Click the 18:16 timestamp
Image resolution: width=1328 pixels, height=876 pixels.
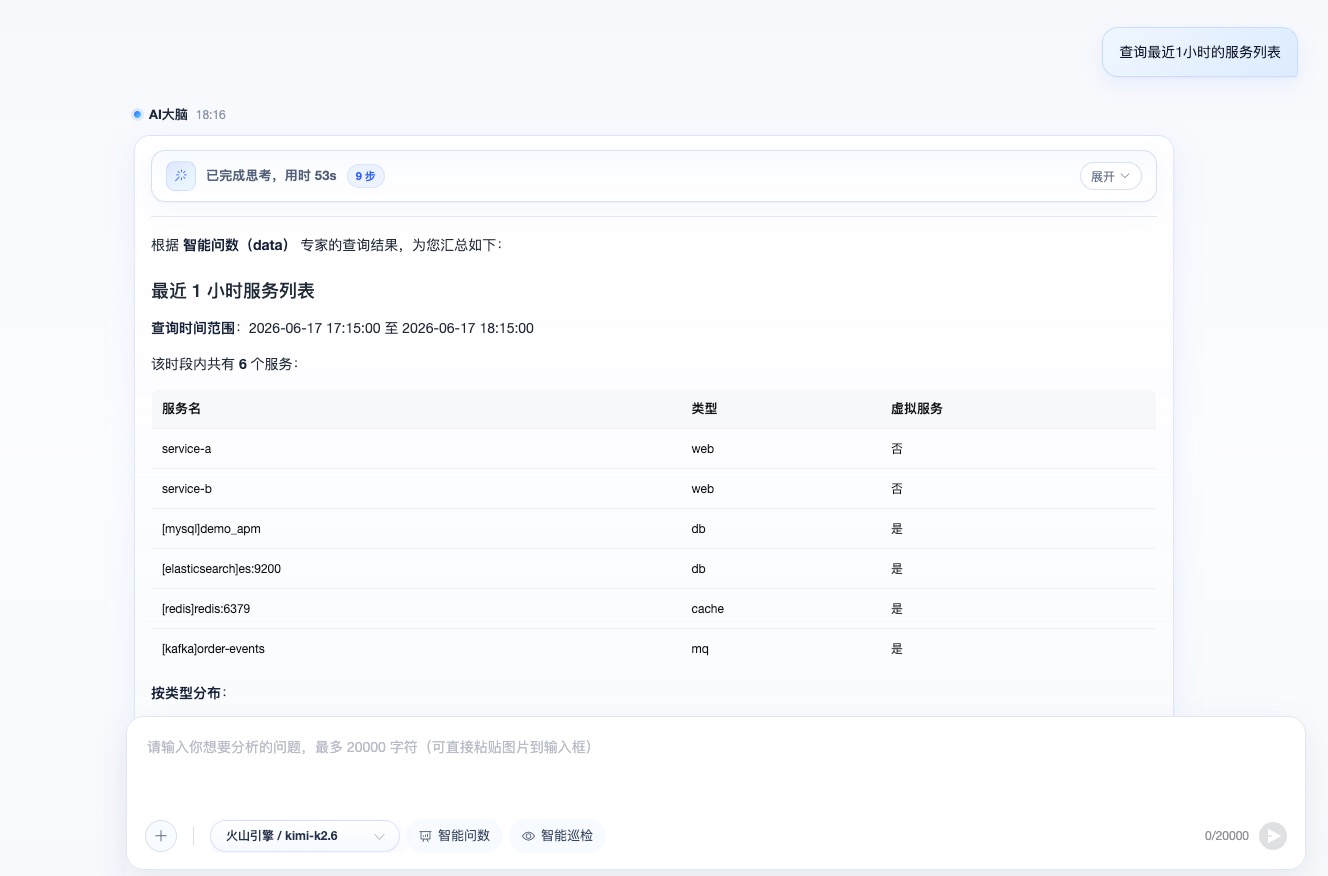pyautogui.click(x=211, y=115)
